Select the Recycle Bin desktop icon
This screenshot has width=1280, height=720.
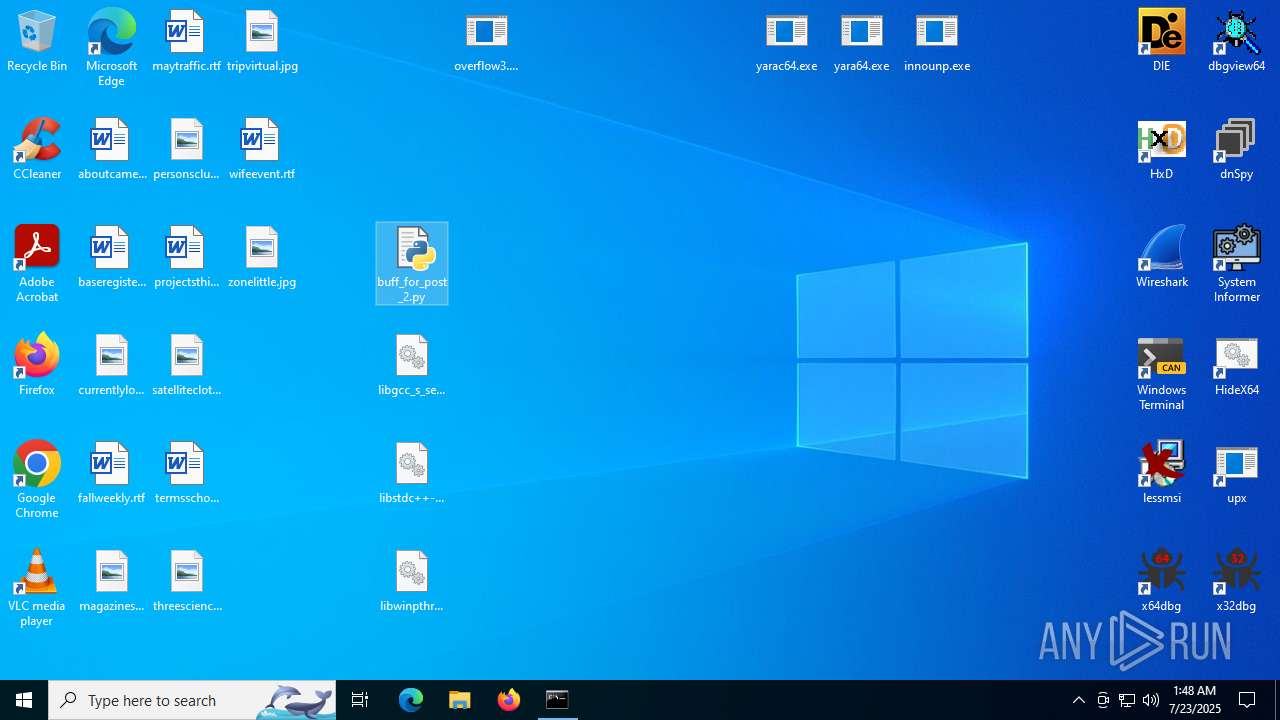(x=37, y=42)
